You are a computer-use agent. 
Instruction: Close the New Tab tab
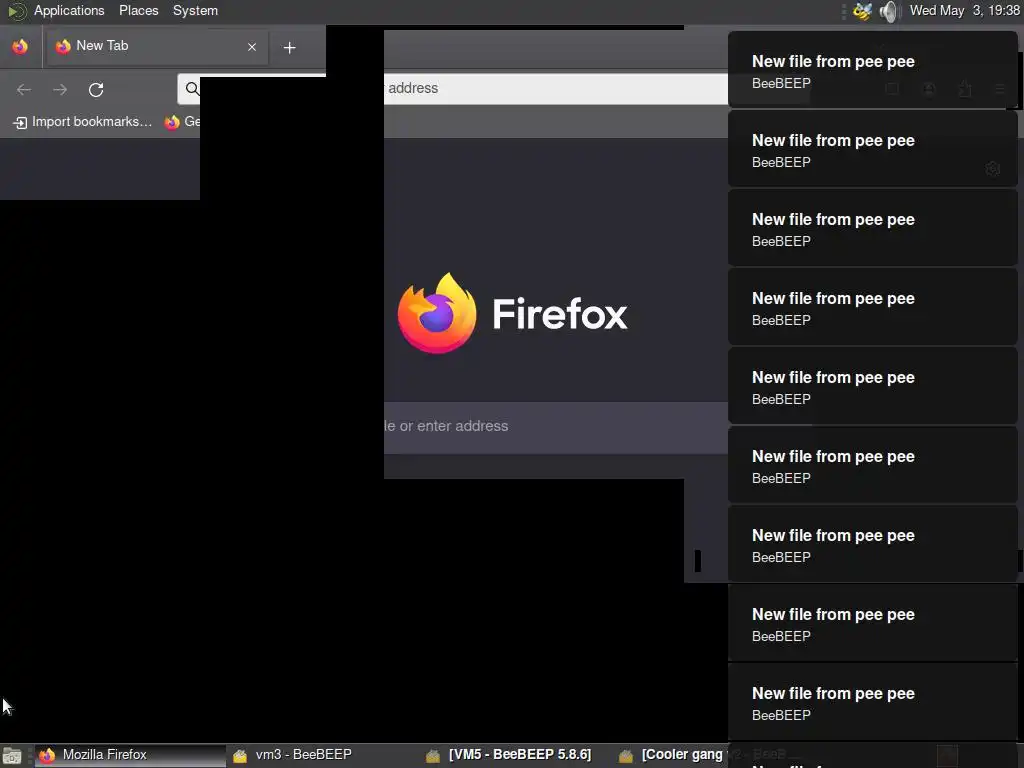click(x=252, y=47)
